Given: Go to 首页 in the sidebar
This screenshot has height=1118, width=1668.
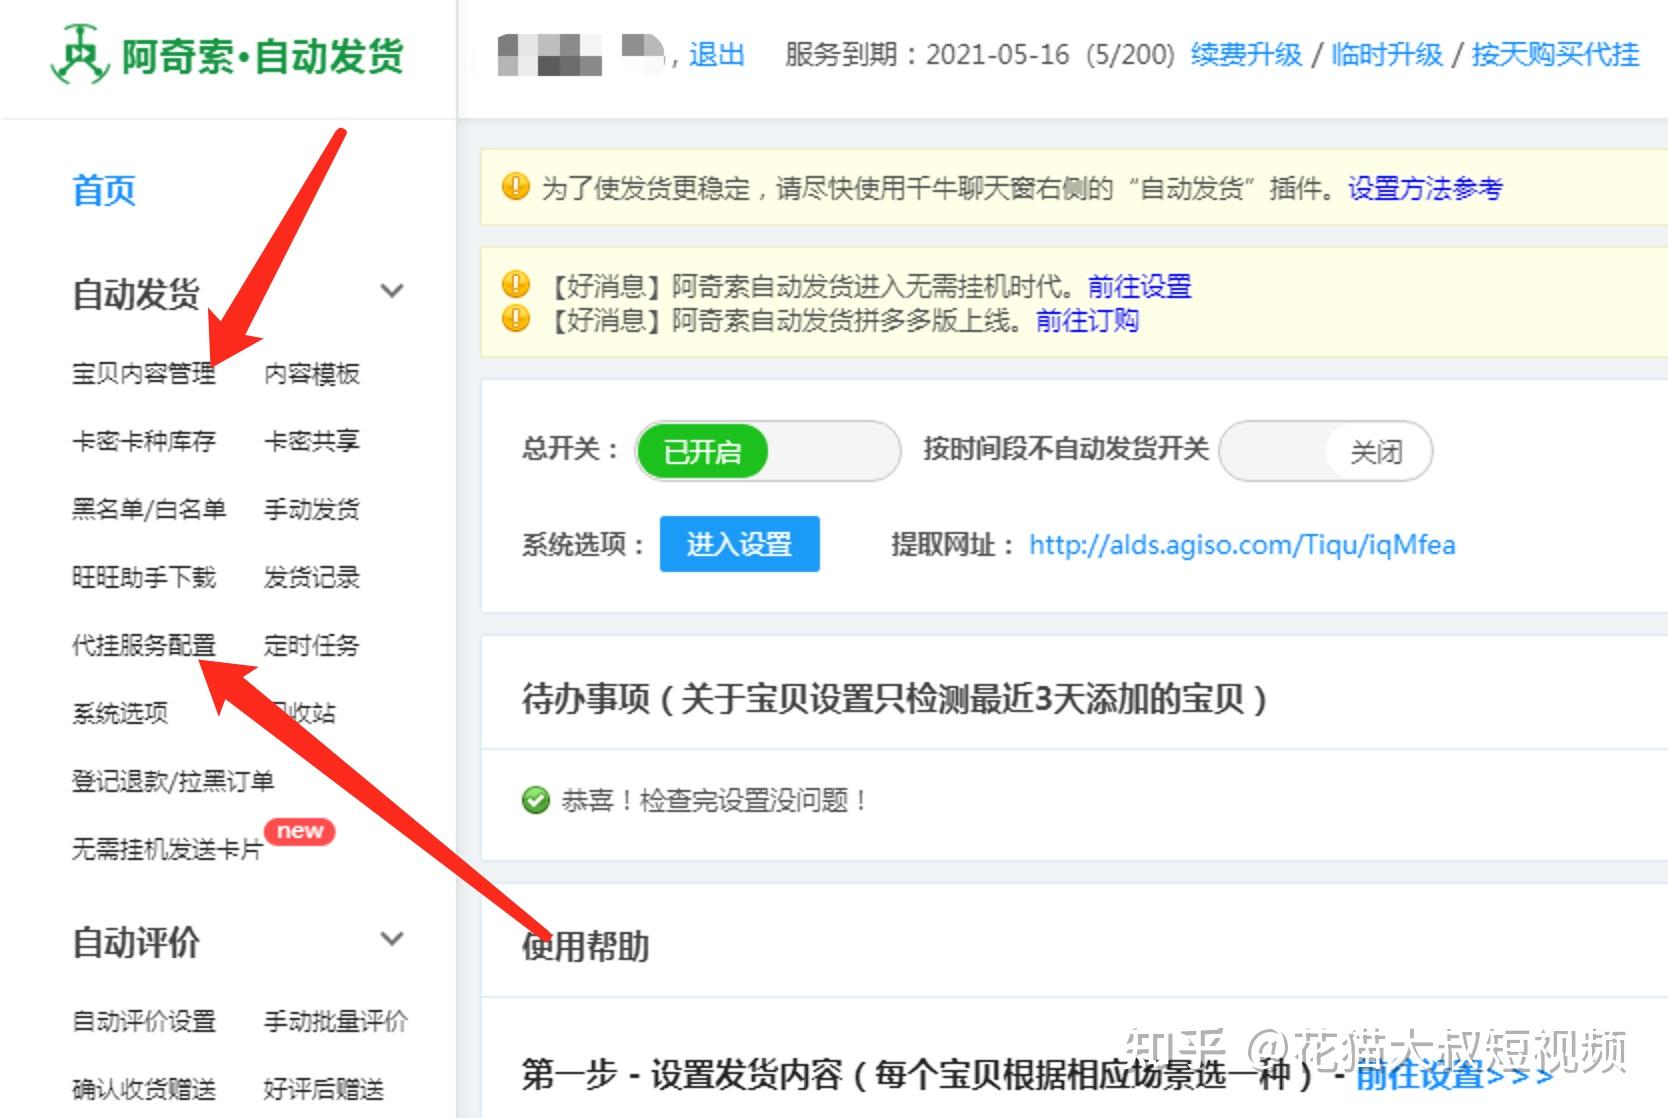Looking at the screenshot, I should tap(104, 190).
